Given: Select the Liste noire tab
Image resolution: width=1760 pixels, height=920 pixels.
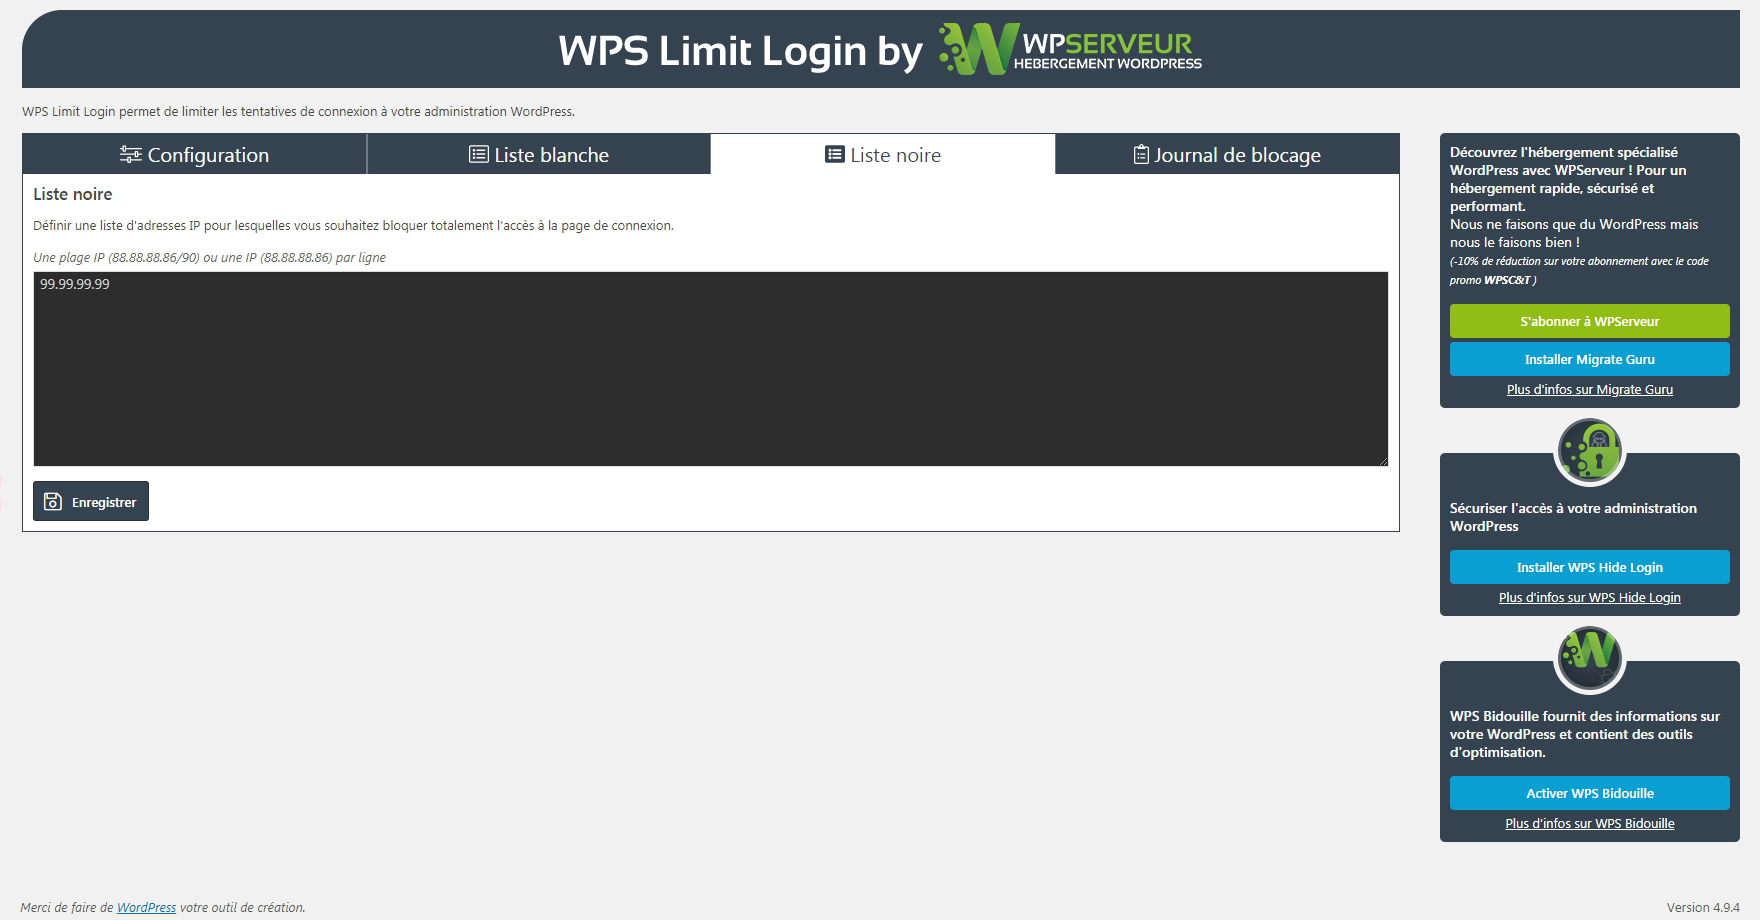Looking at the screenshot, I should click(x=883, y=155).
